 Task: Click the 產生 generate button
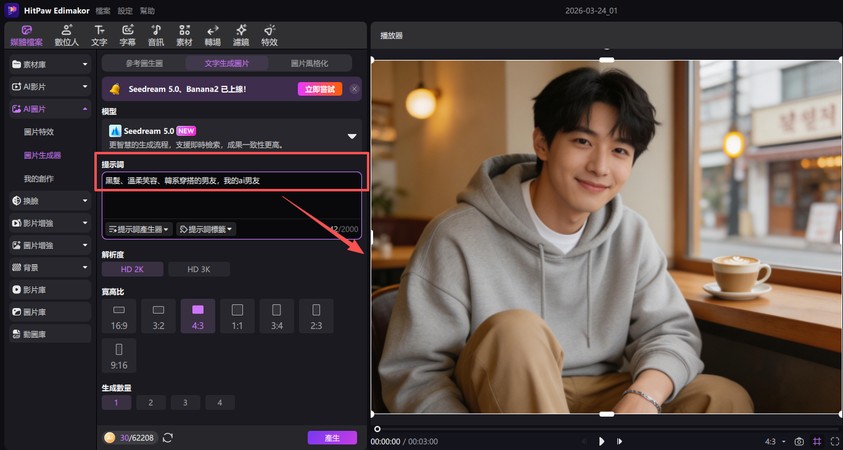331,438
